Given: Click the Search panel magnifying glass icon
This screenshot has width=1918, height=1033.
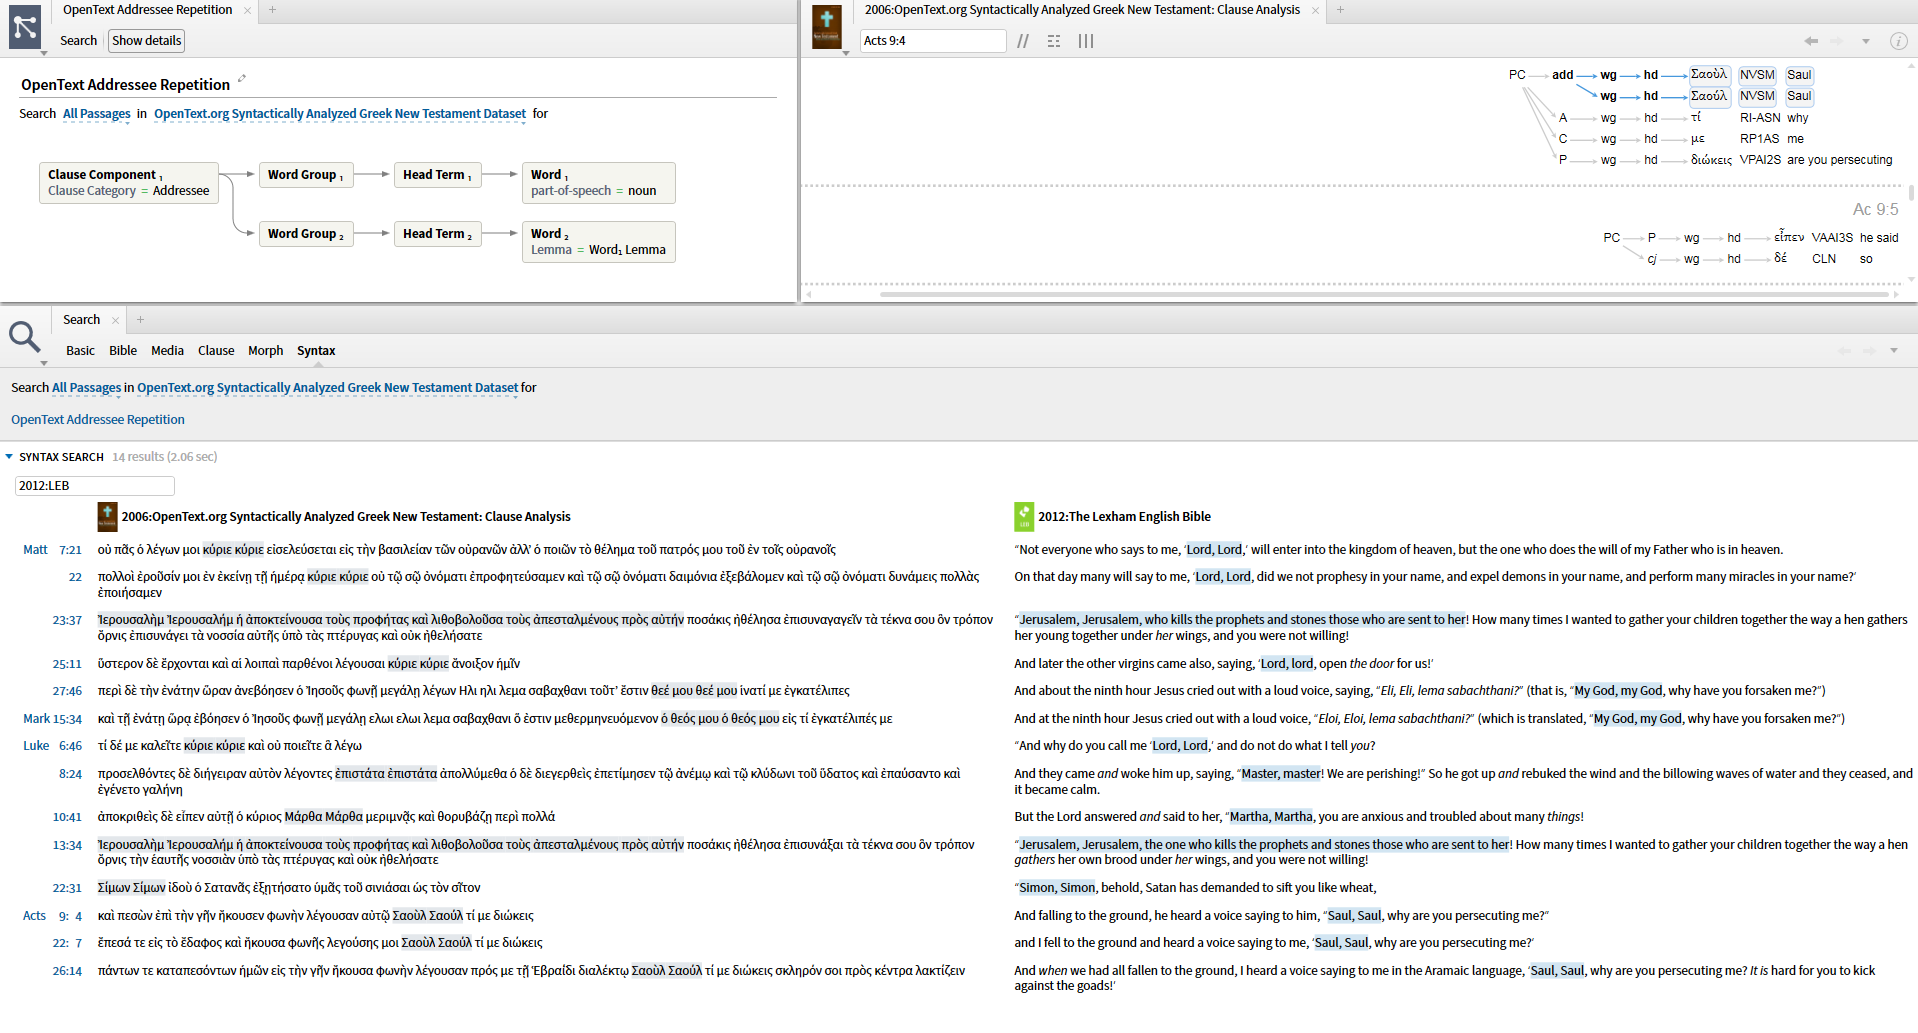Looking at the screenshot, I should [x=25, y=337].
